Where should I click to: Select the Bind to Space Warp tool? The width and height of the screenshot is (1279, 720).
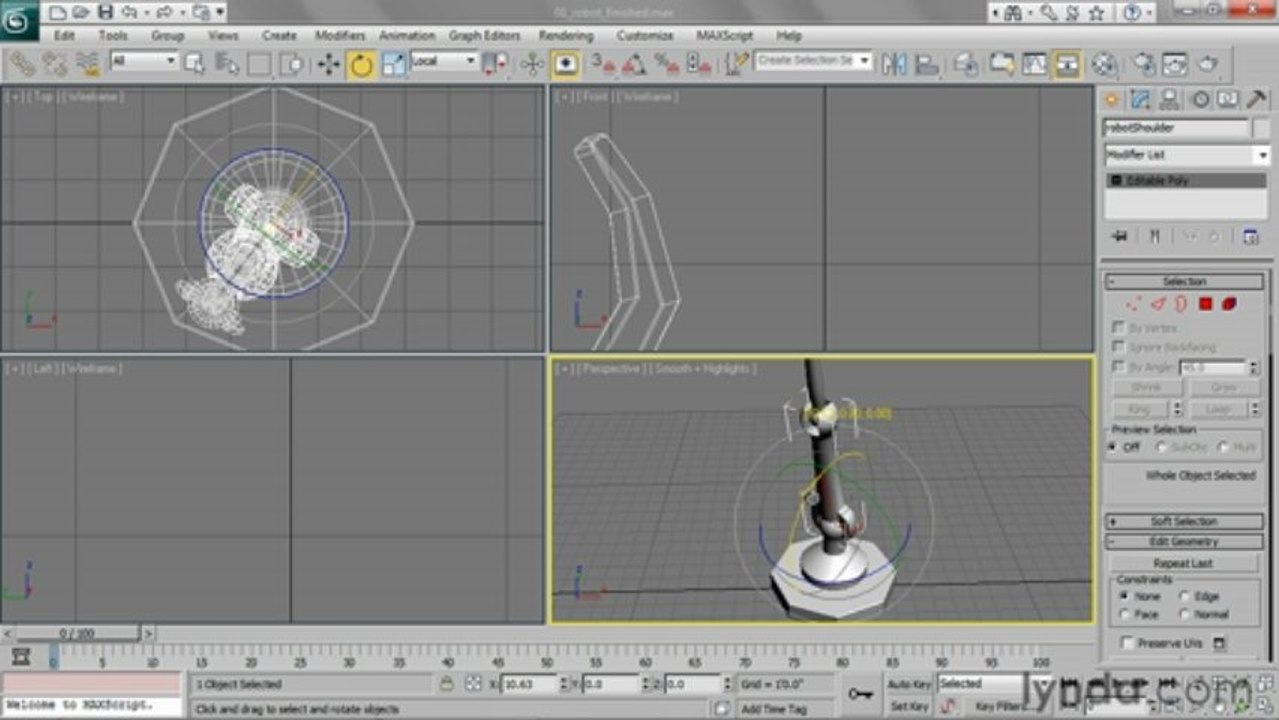click(x=87, y=64)
